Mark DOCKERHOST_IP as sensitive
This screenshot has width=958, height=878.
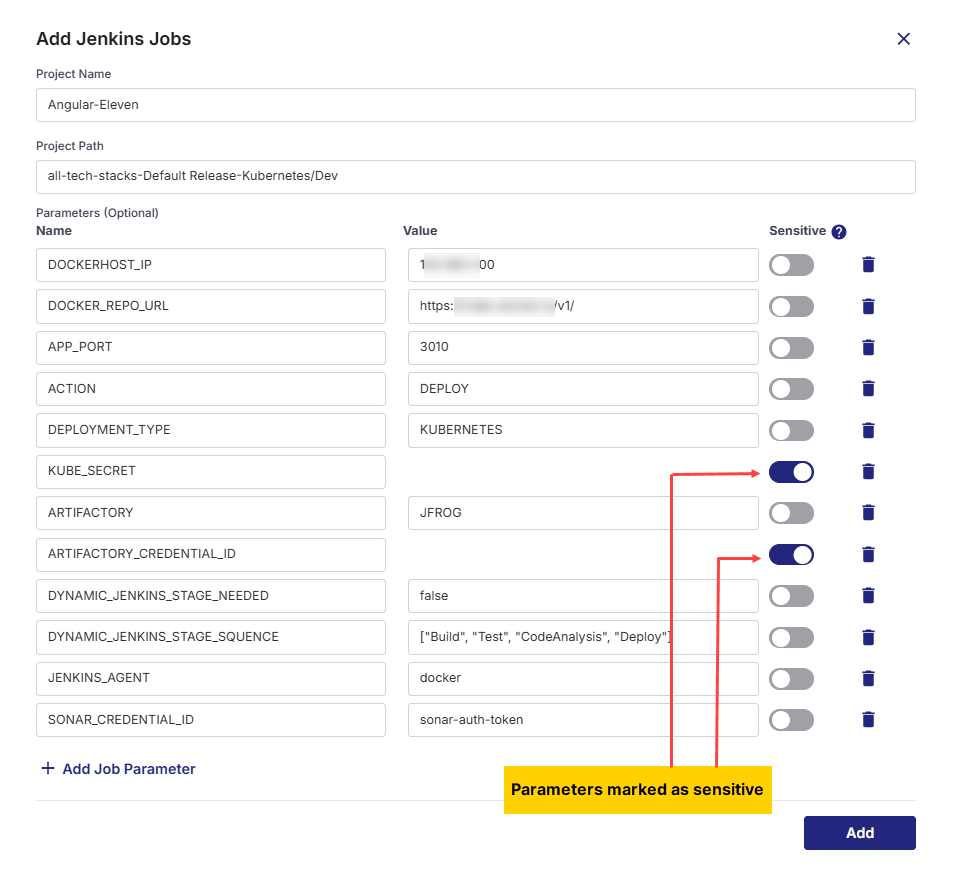791,265
